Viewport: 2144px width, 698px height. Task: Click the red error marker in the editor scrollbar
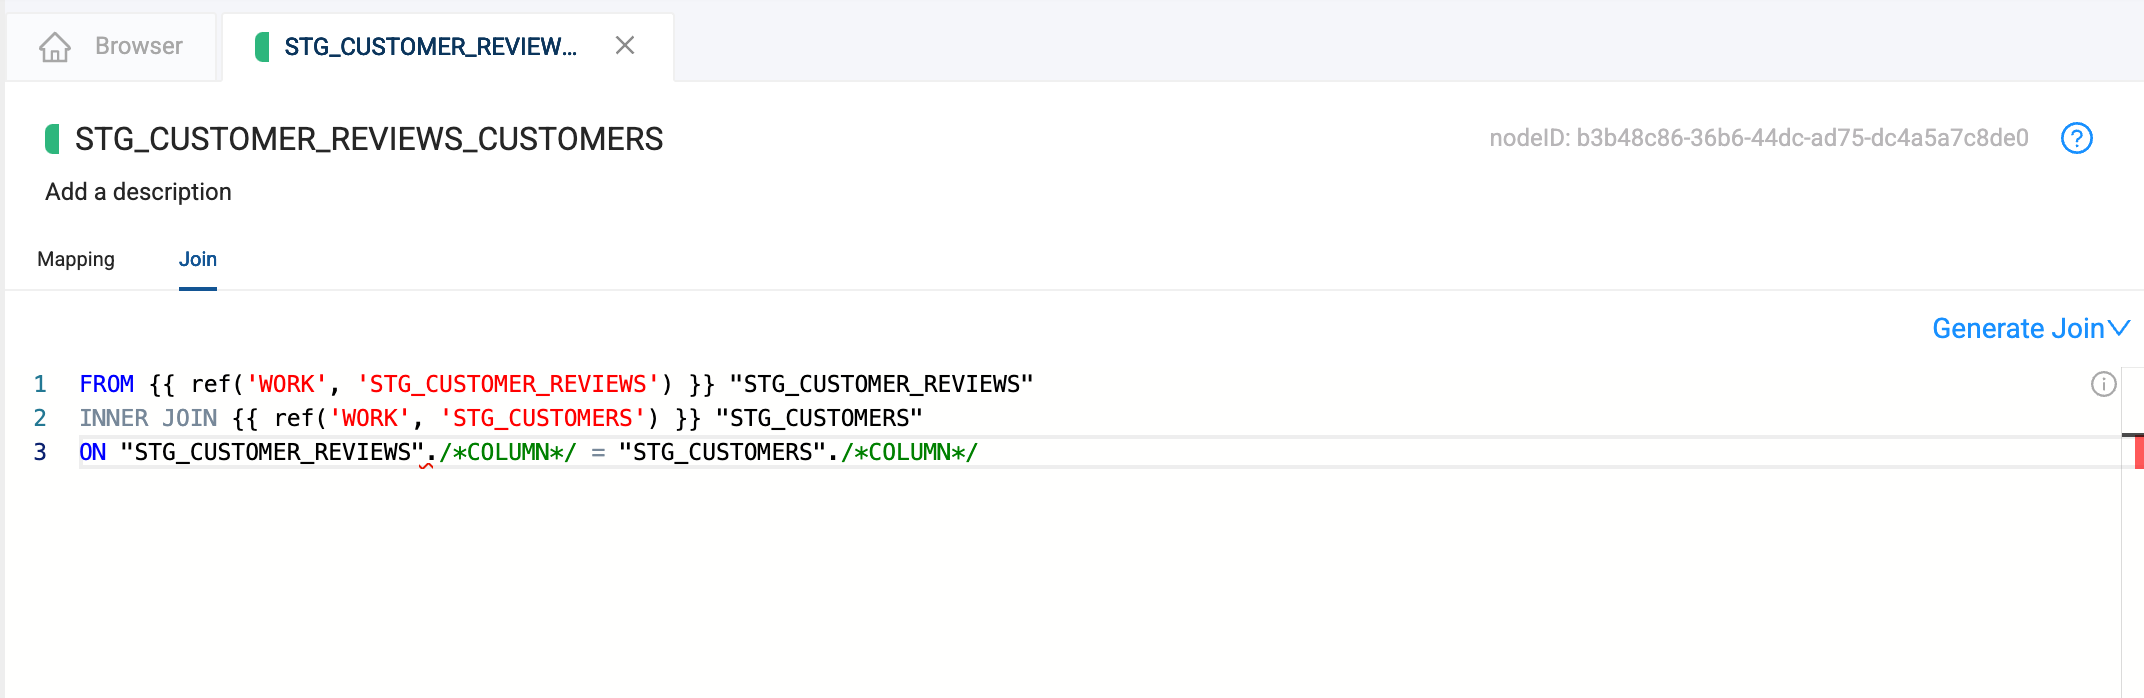coord(2138,453)
